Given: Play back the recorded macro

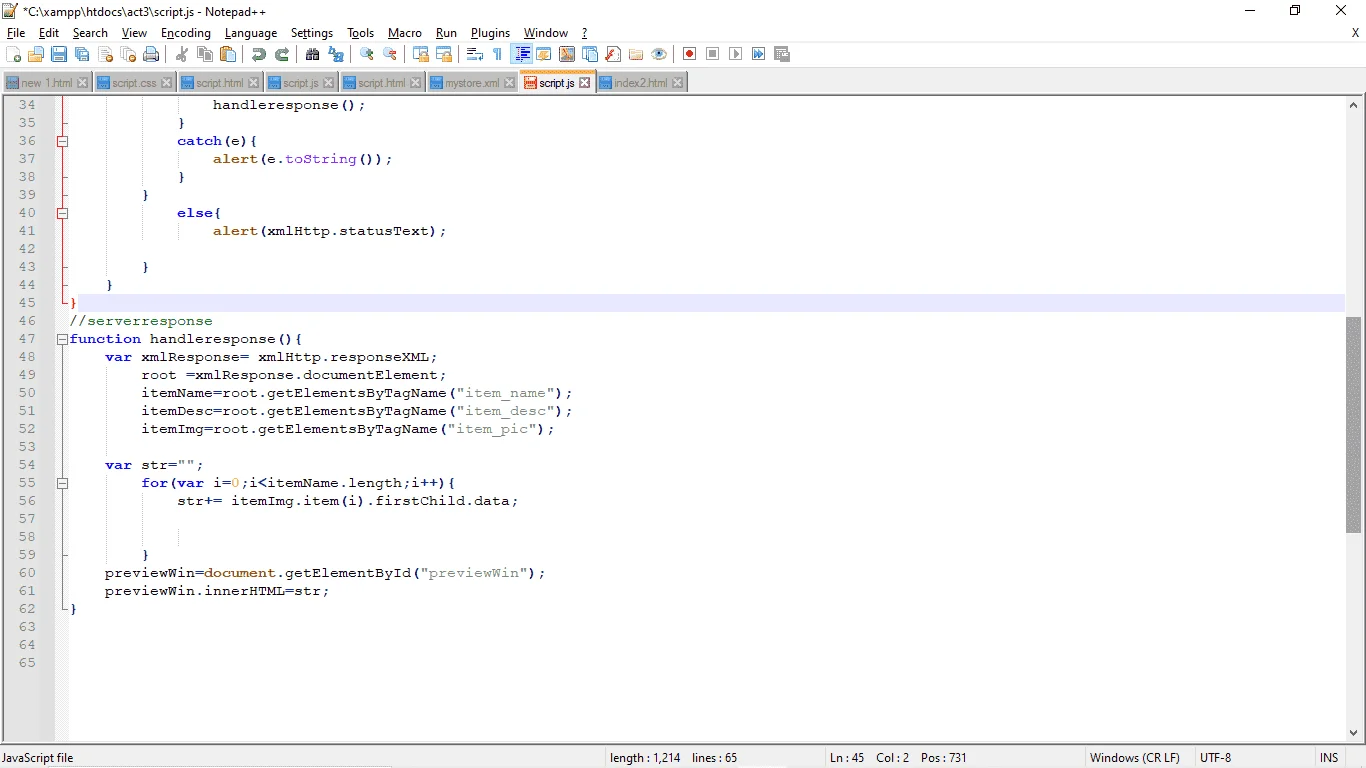Looking at the screenshot, I should coord(736,54).
